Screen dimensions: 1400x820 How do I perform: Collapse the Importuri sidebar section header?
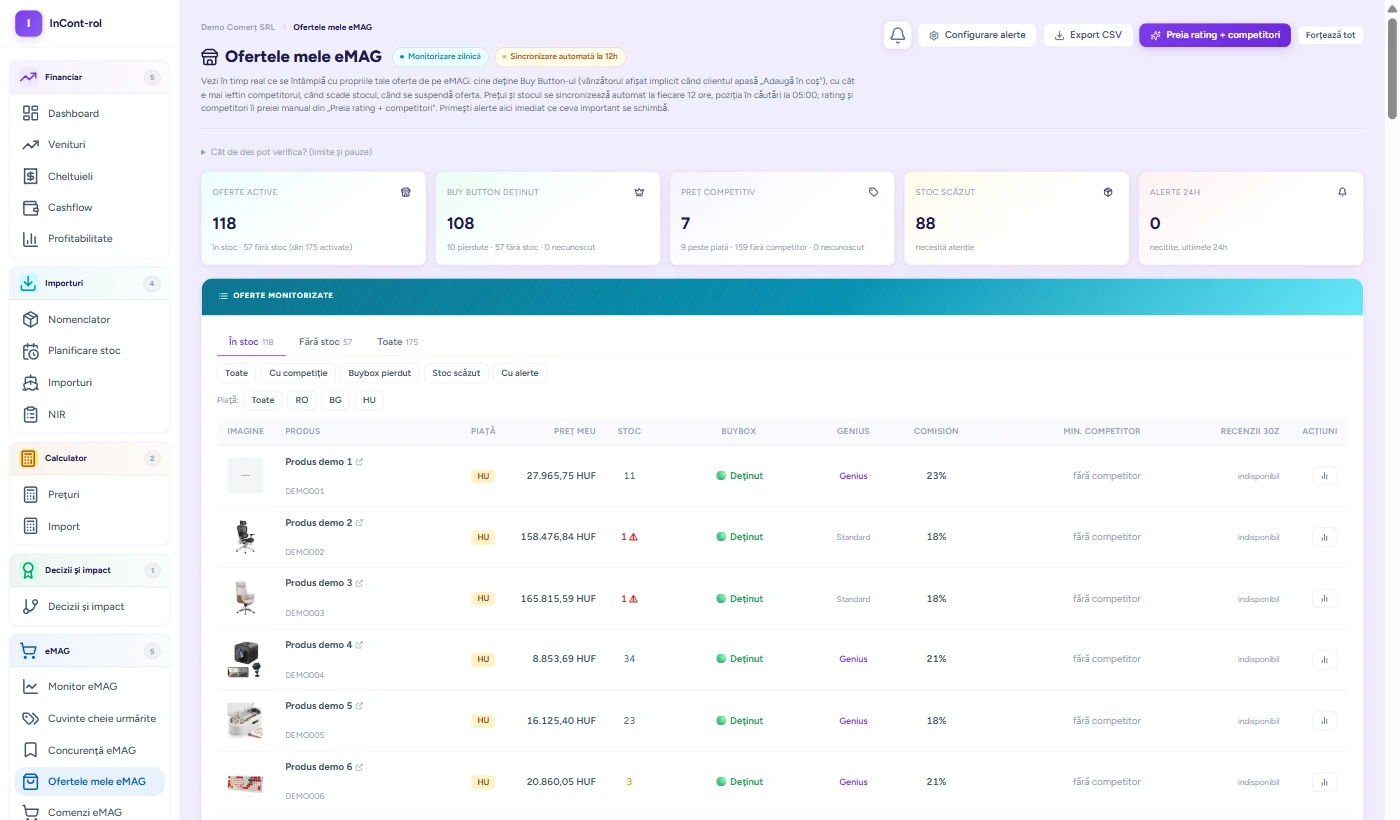89,283
